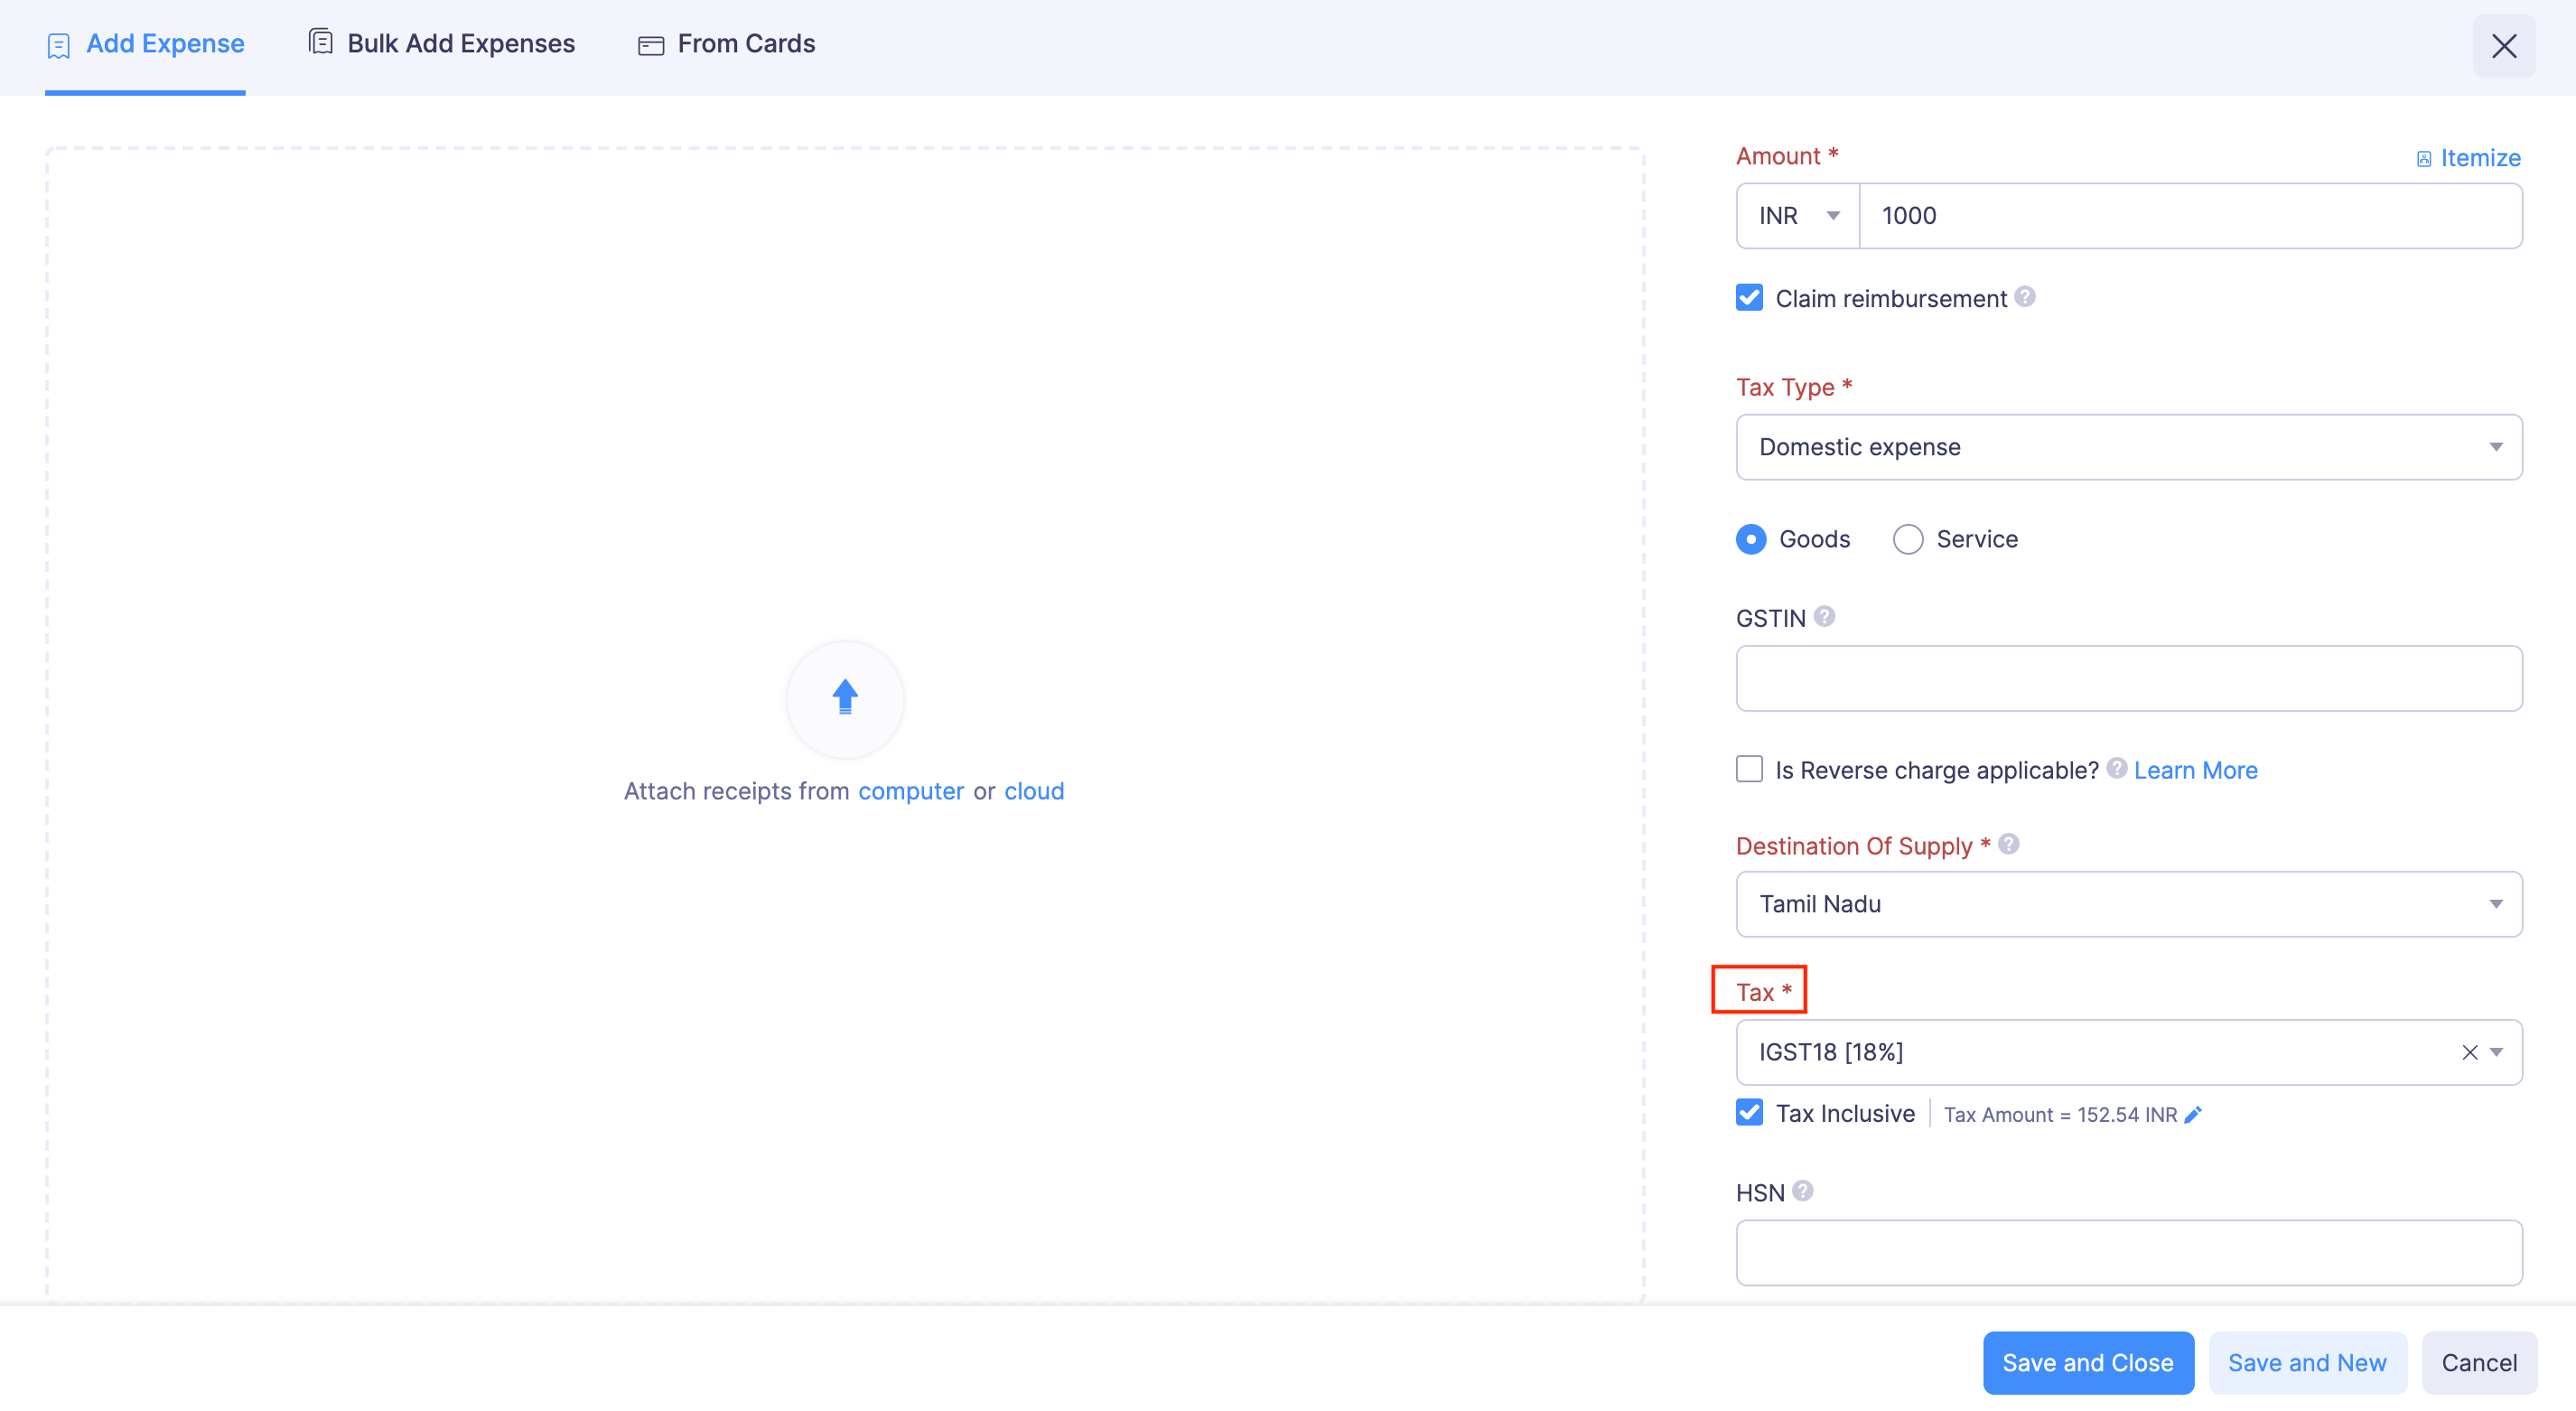Screen dimensions: 2576x1411
Task: Select the Service radio button
Action: click(x=1907, y=539)
